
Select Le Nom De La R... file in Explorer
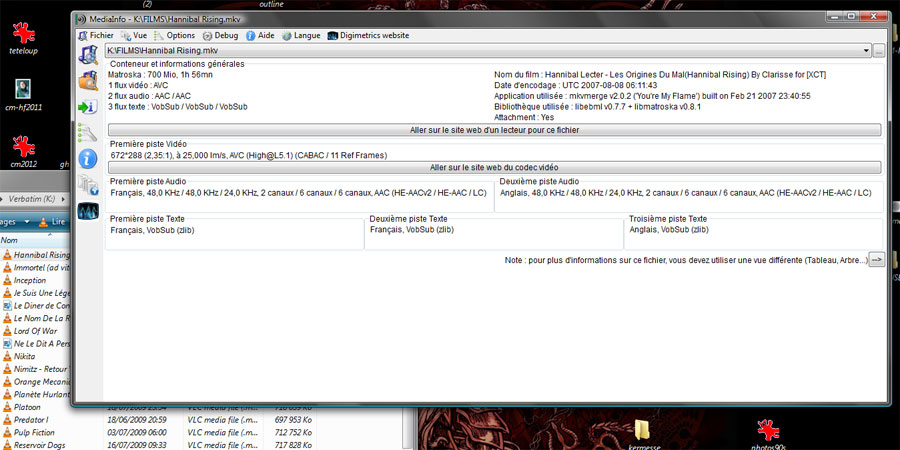36,318
